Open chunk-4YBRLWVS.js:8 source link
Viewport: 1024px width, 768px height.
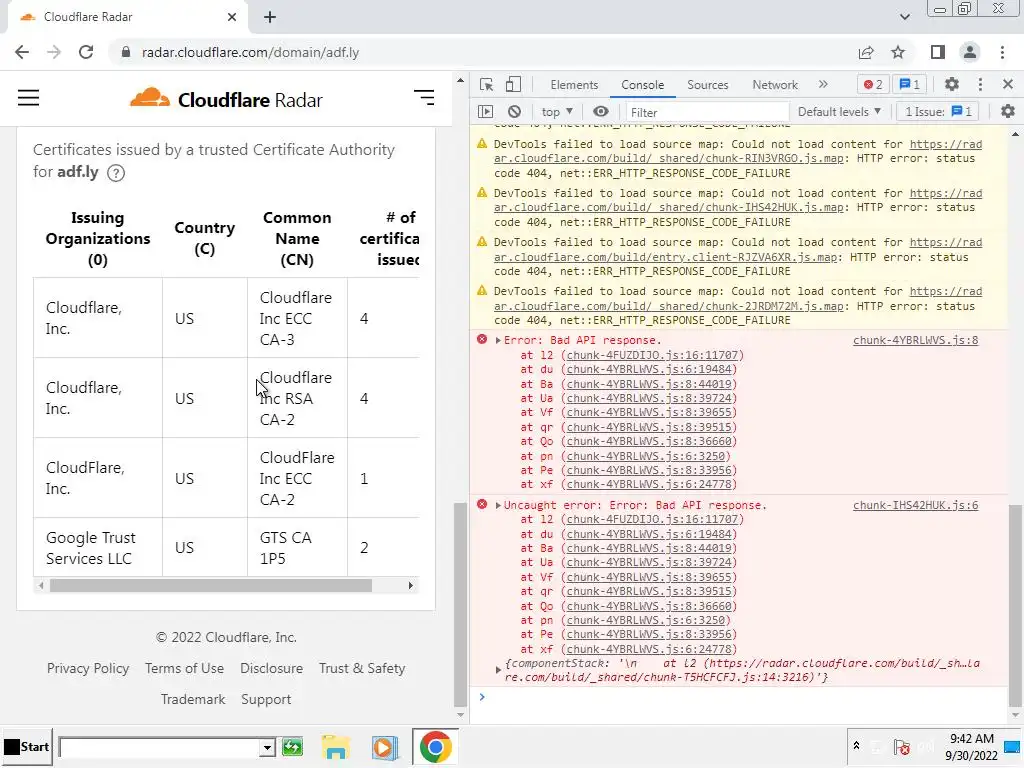[915, 340]
